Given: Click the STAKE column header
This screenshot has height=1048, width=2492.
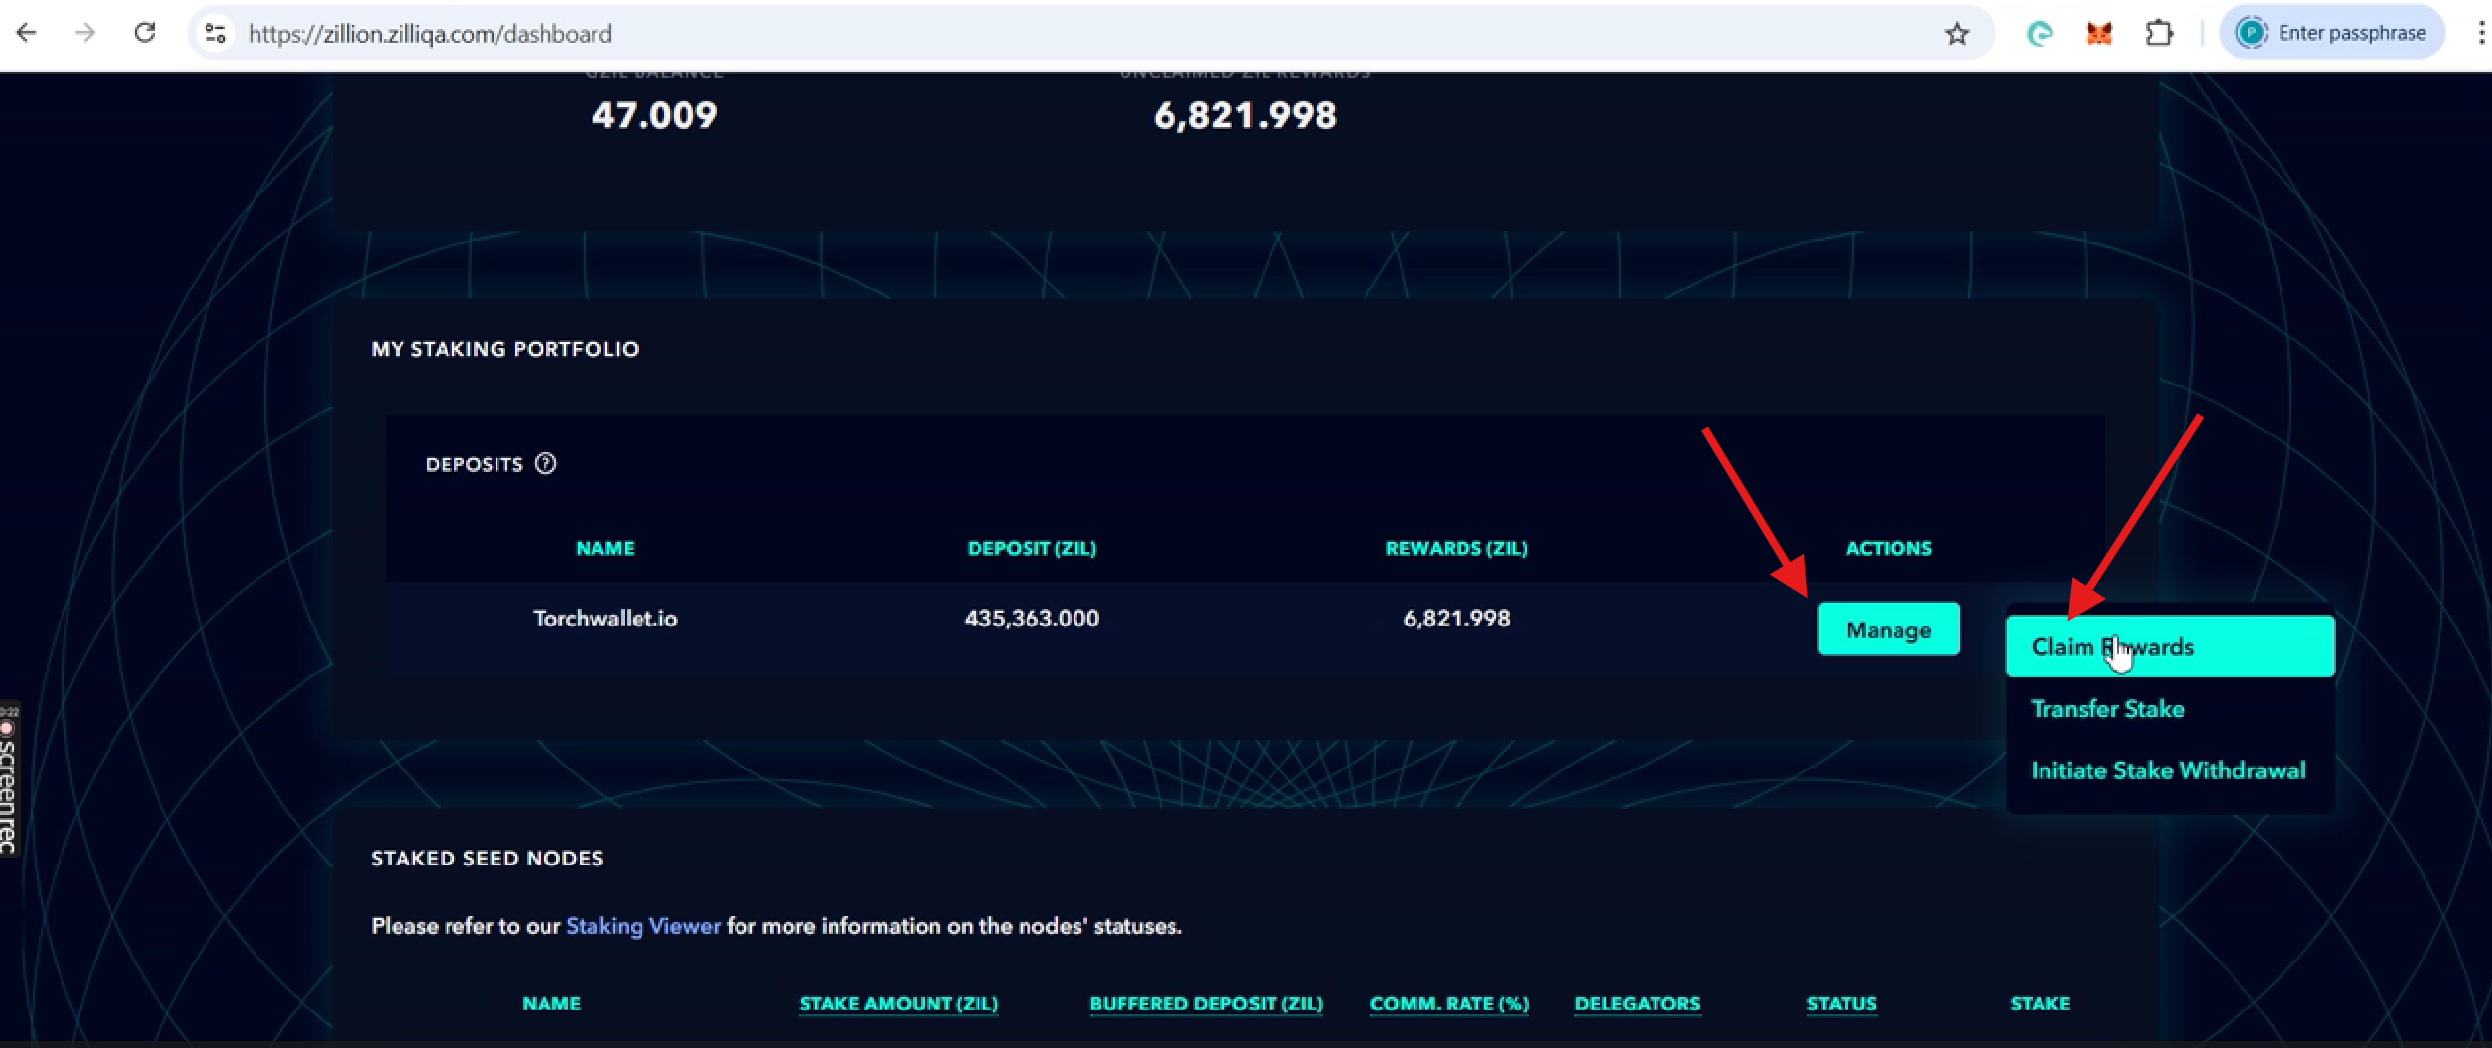Looking at the screenshot, I should (x=2040, y=1003).
